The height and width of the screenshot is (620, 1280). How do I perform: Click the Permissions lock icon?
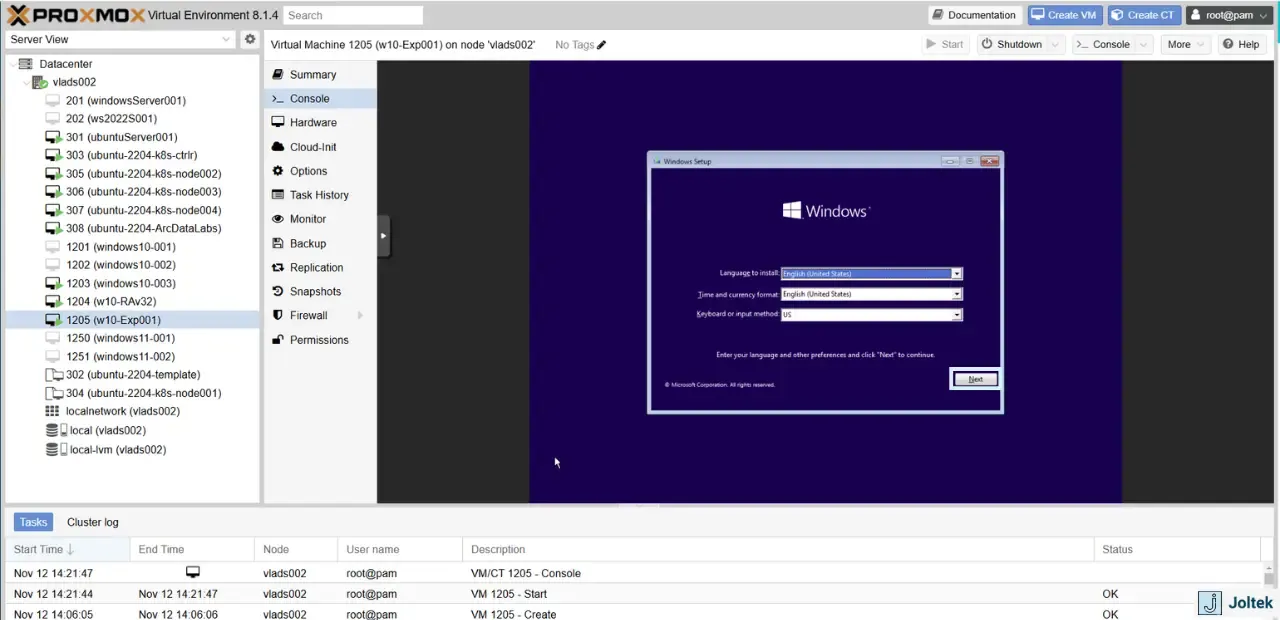[278, 340]
